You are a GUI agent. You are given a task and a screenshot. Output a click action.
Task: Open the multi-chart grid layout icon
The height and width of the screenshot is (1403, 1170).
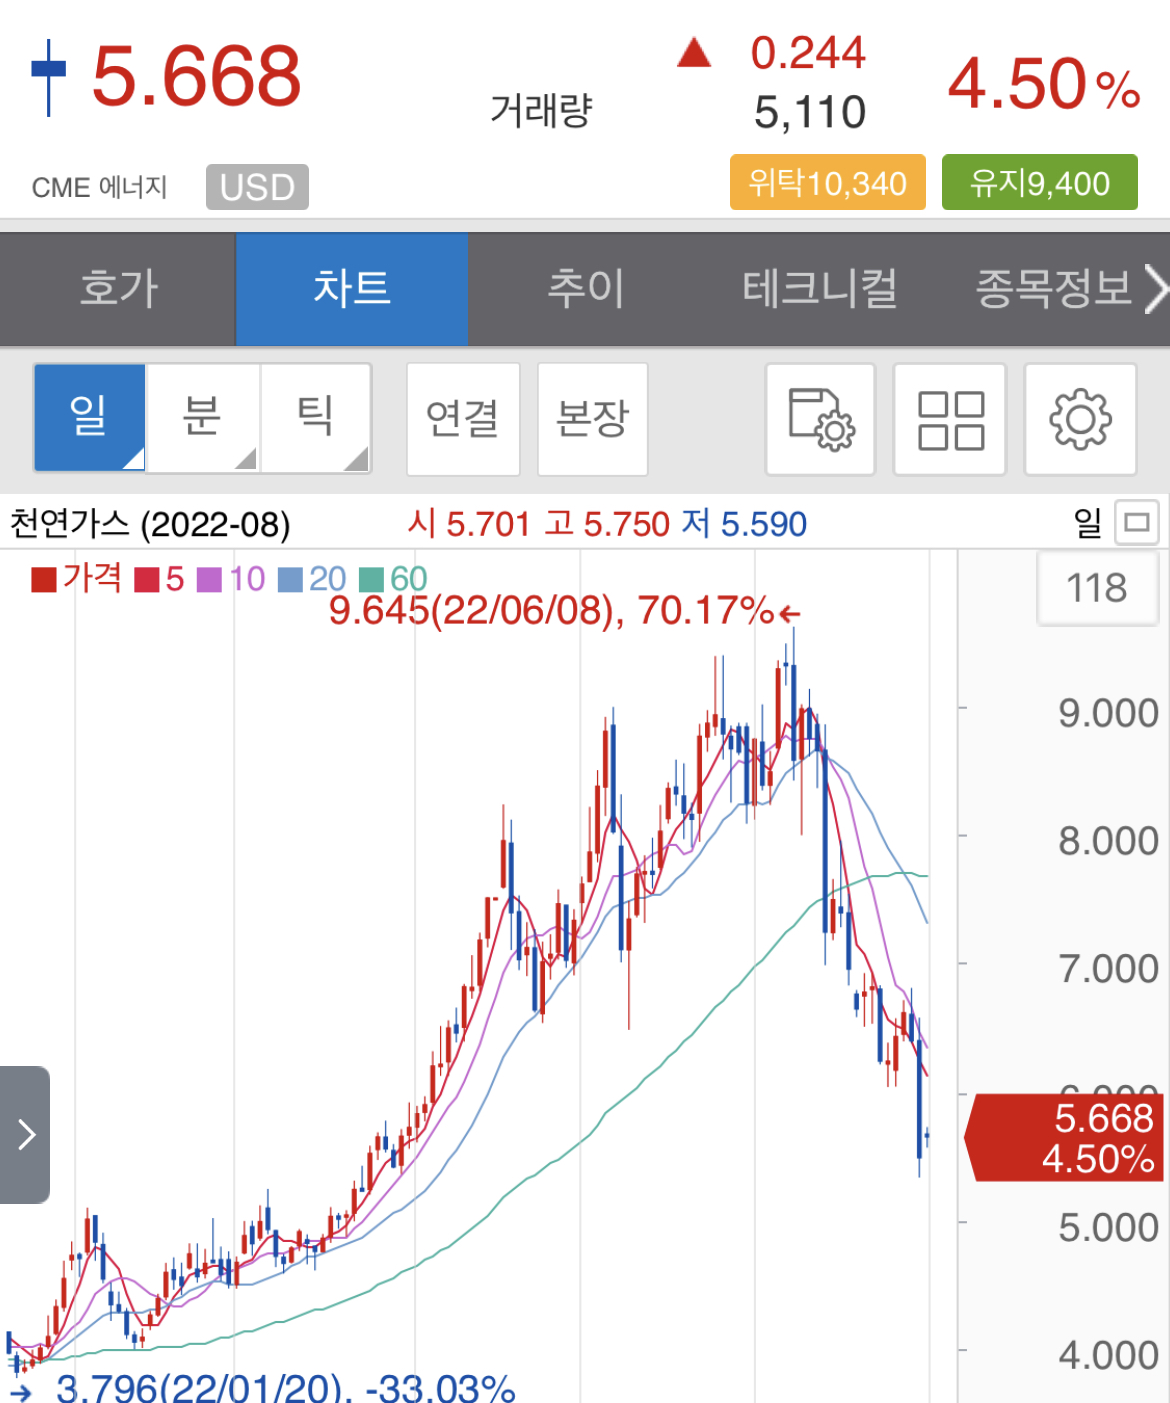pyautogui.click(x=950, y=419)
